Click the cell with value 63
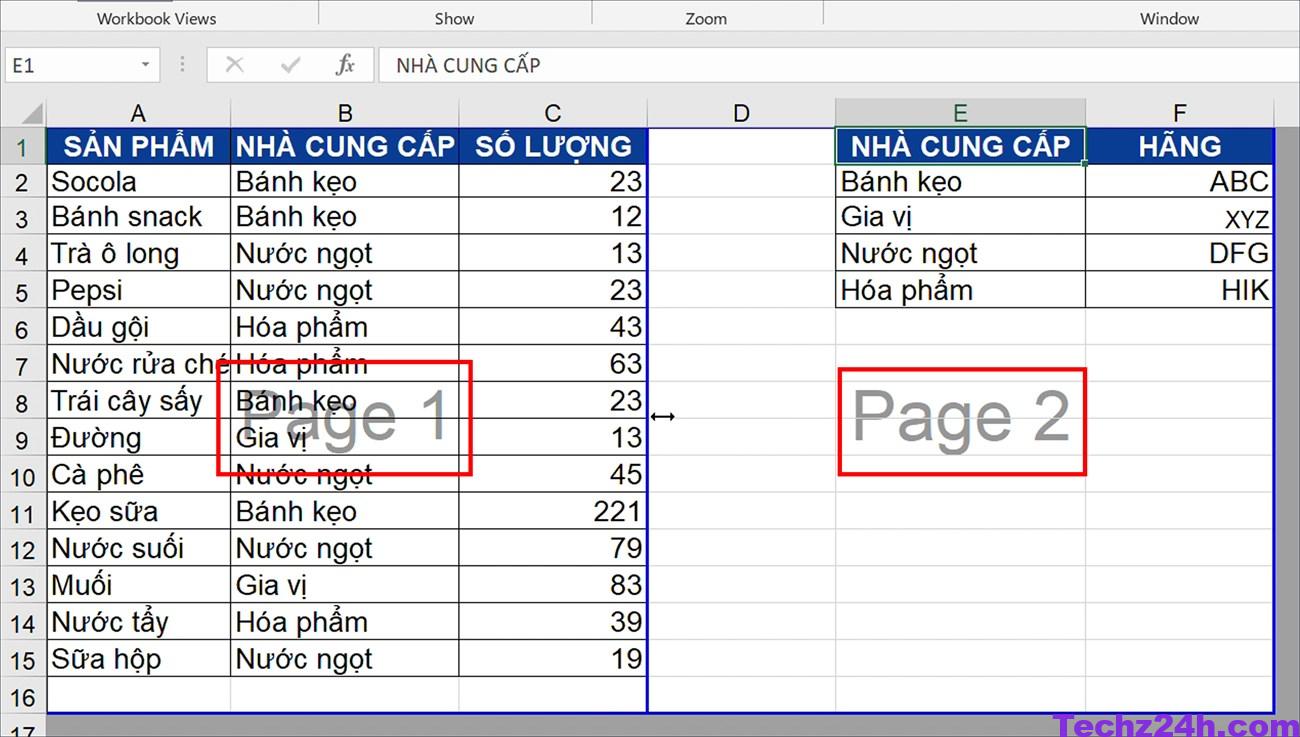1300x737 pixels. coord(553,364)
